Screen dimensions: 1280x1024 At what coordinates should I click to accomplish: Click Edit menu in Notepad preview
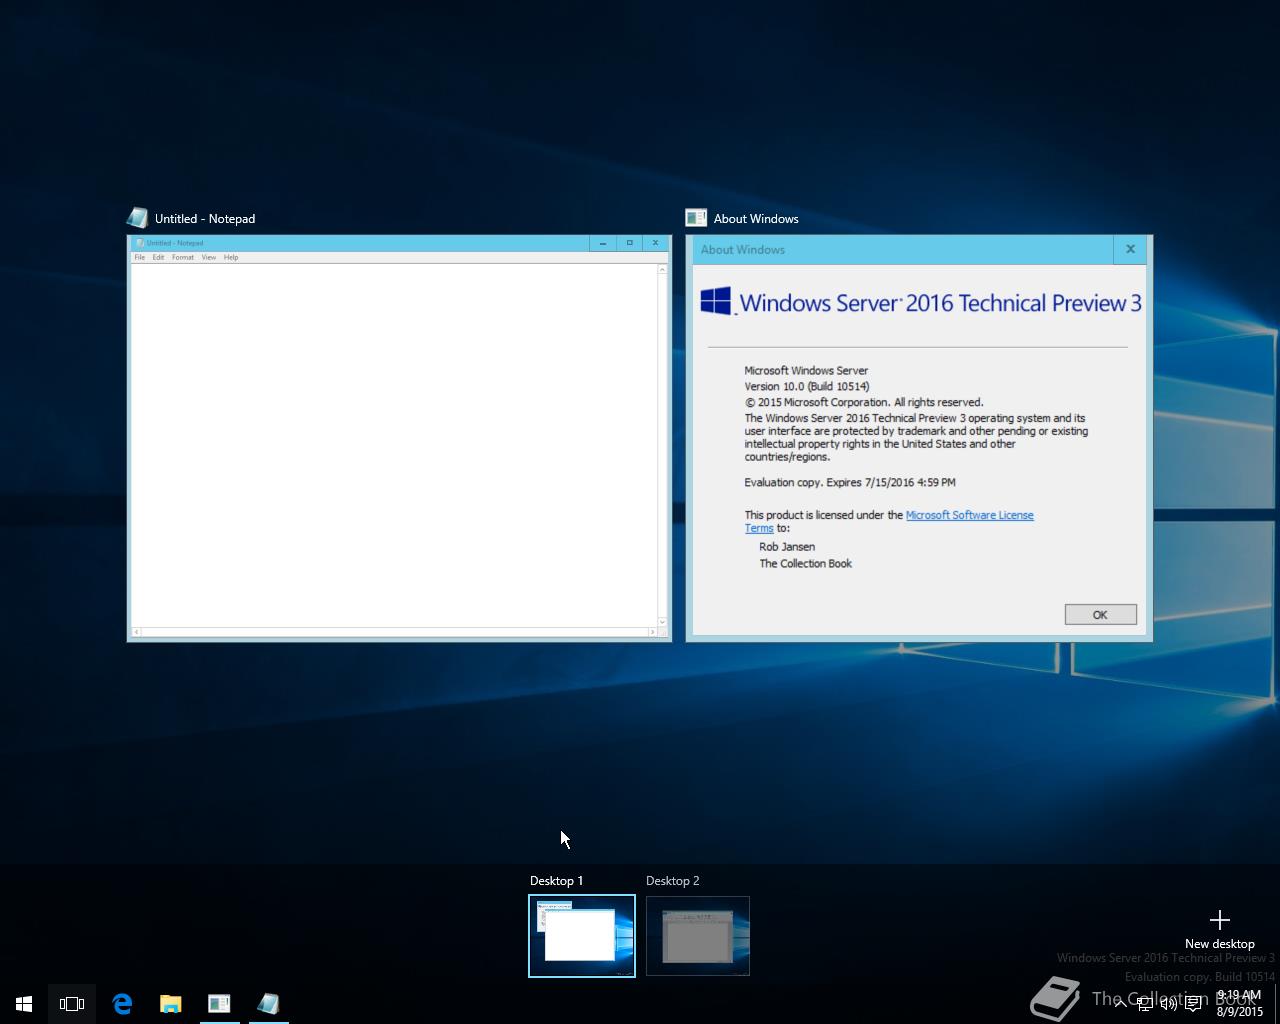point(158,257)
